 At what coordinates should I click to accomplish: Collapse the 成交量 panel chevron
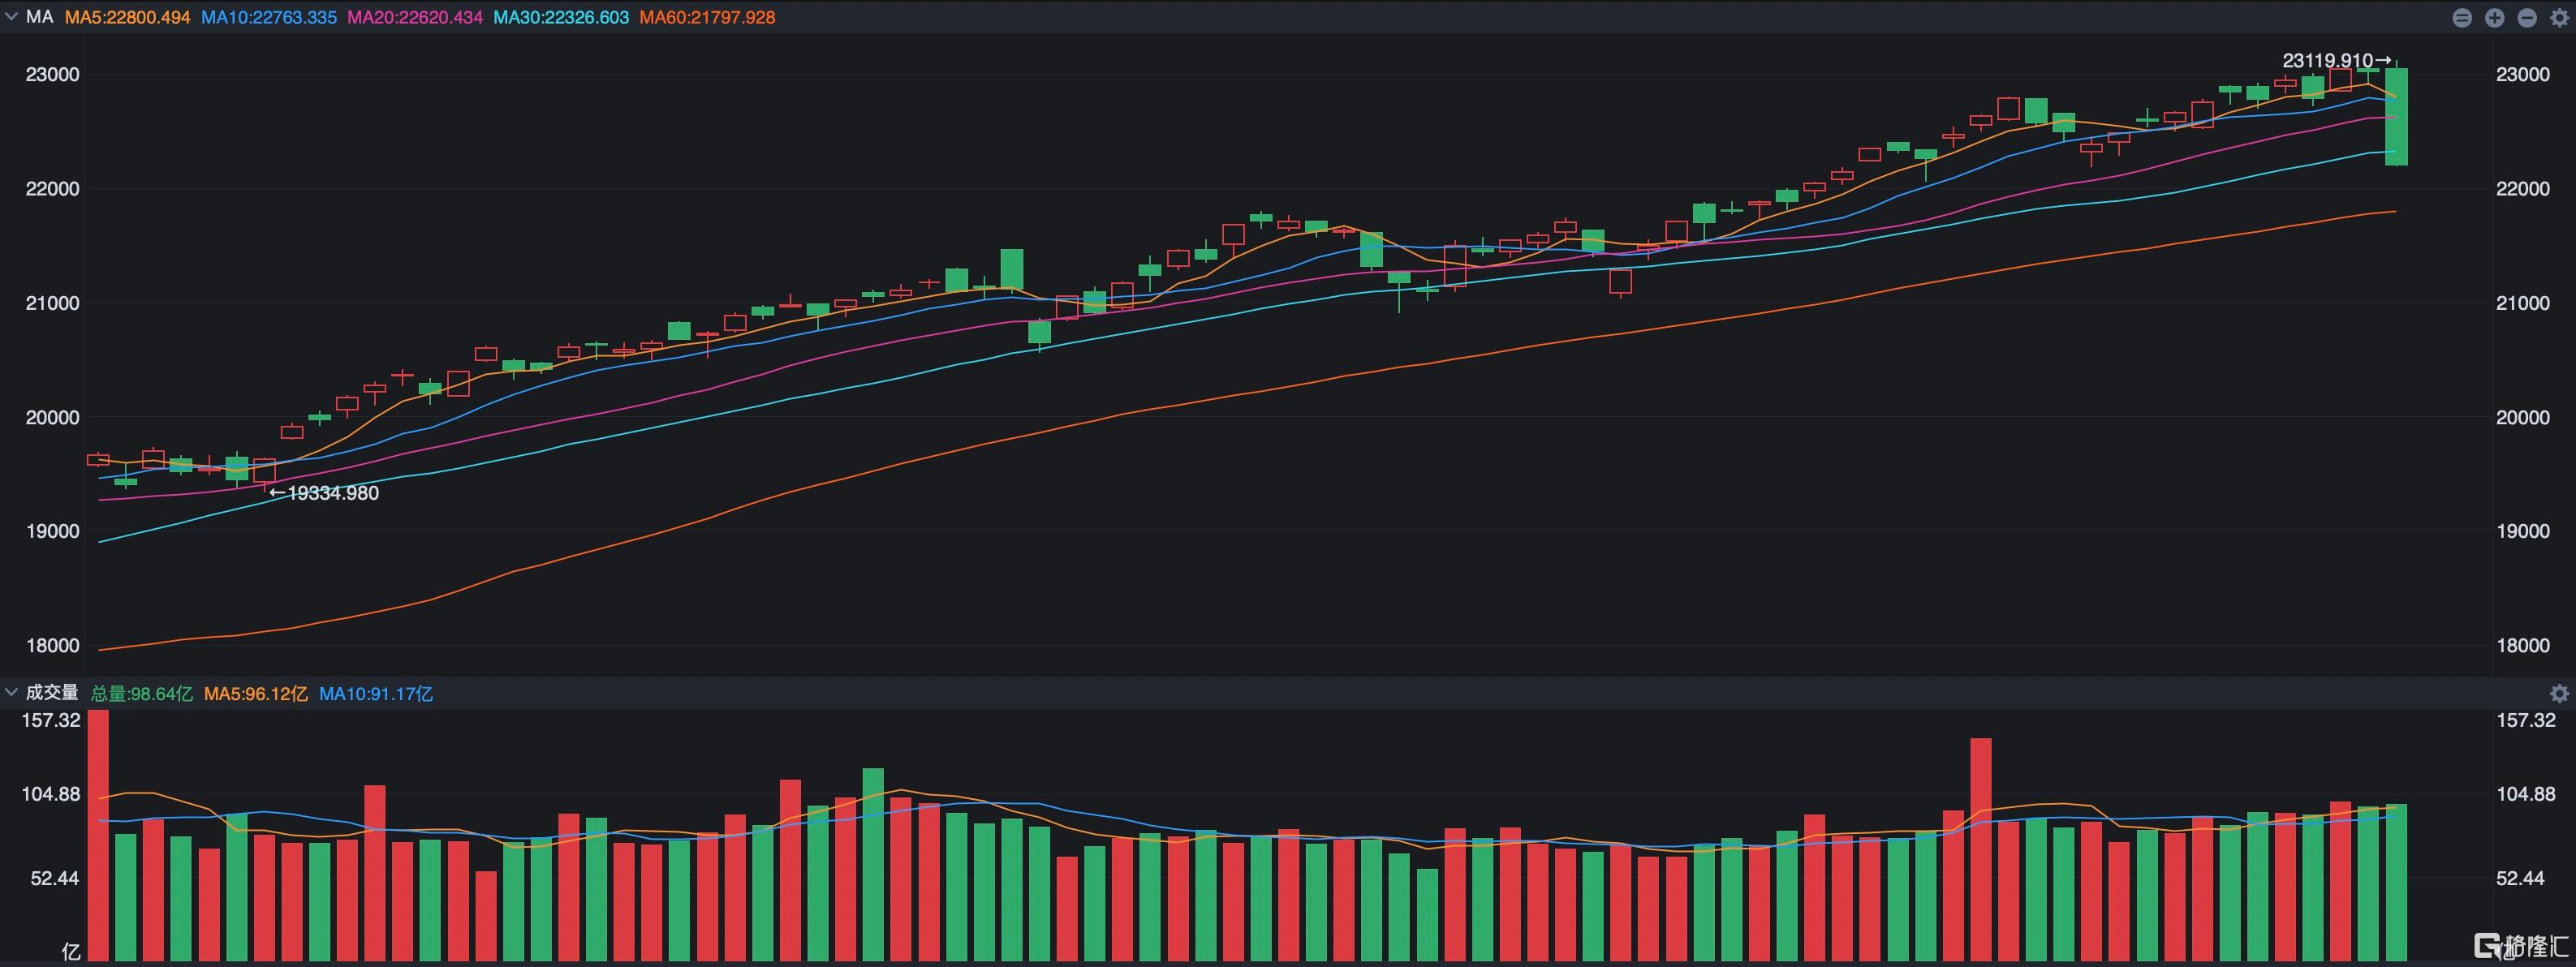[11, 692]
